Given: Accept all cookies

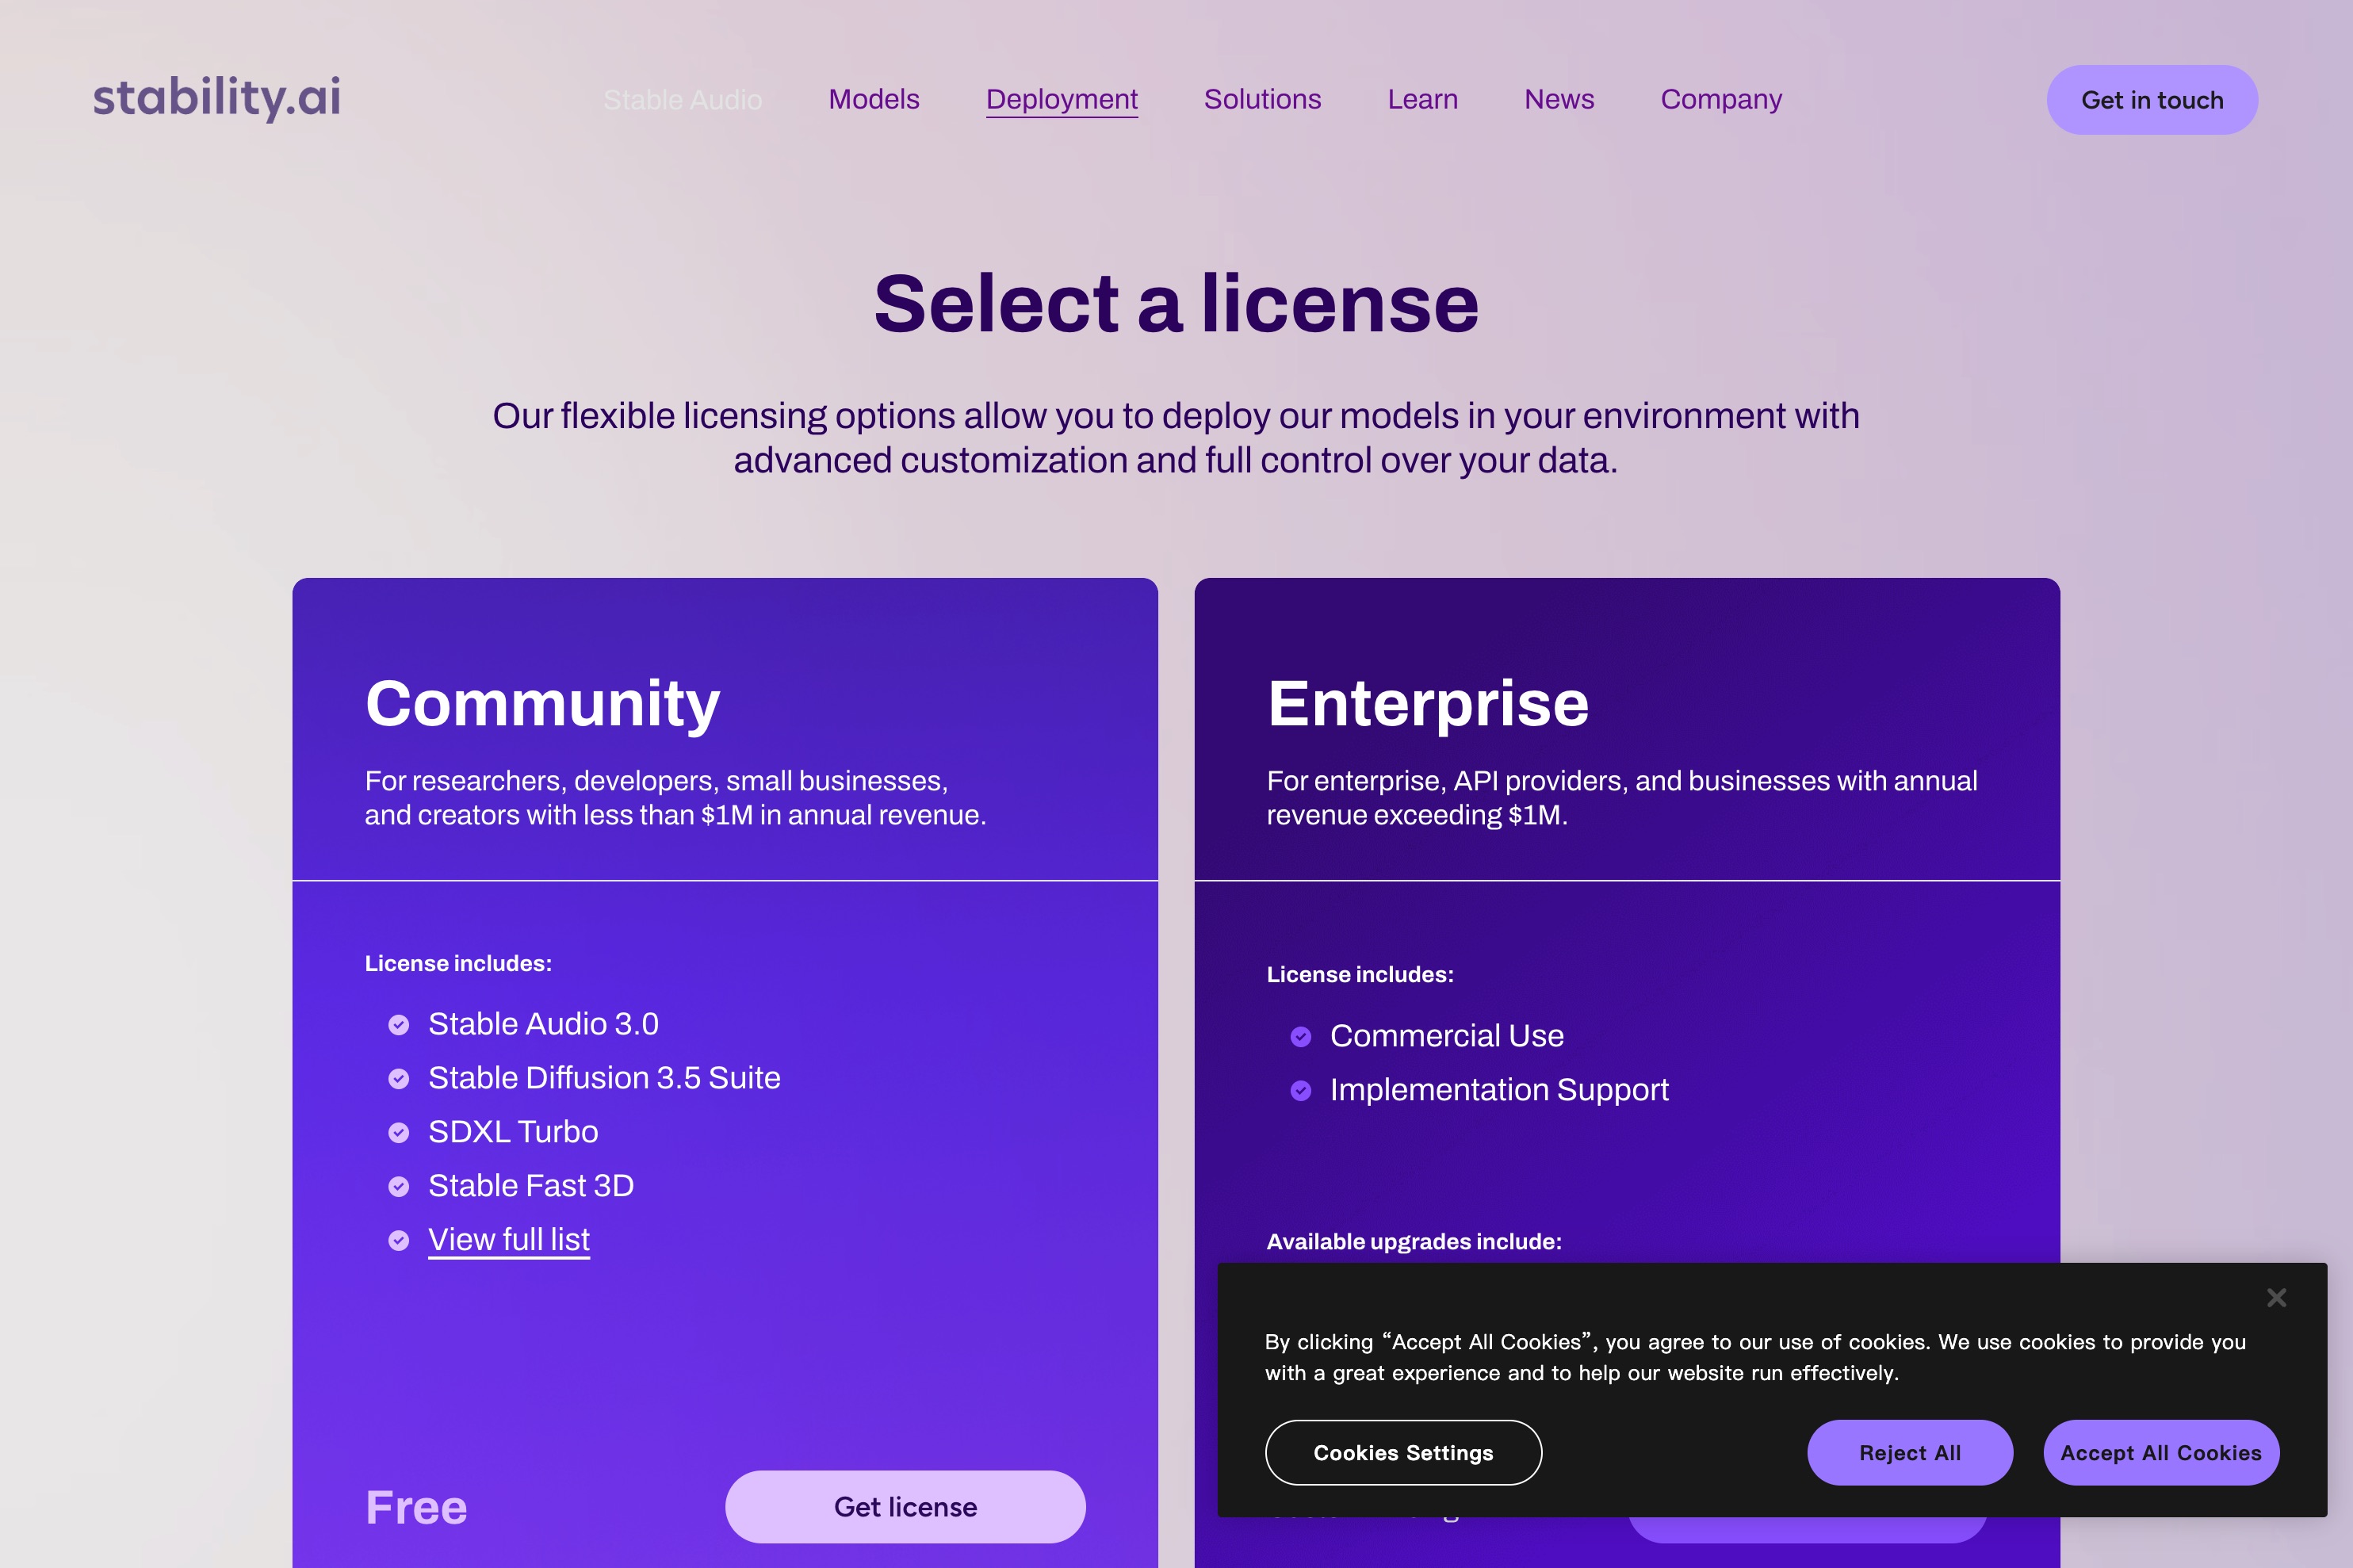Looking at the screenshot, I should tap(2161, 1453).
